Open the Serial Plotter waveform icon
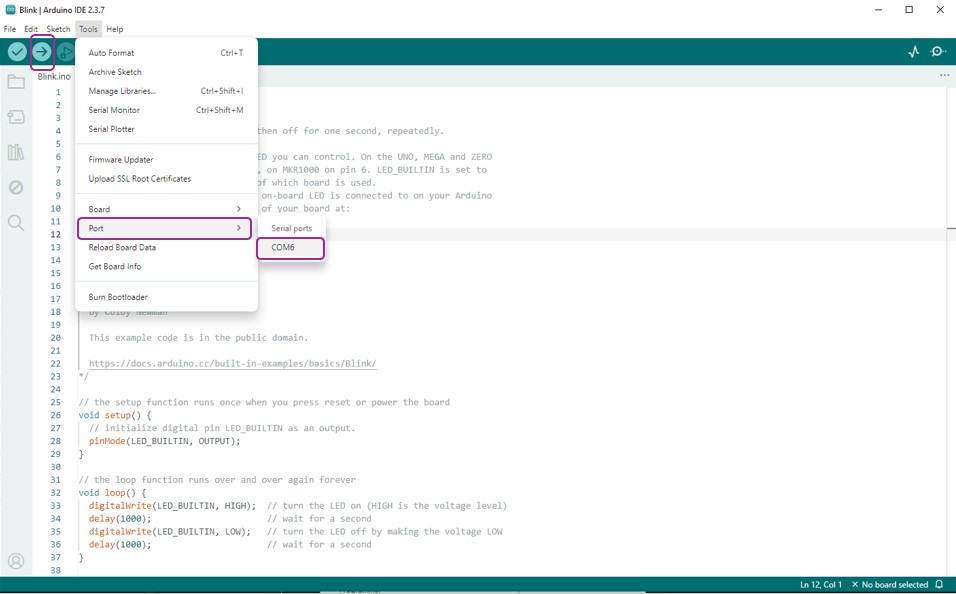This screenshot has width=956, height=594. [x=913, y=52]
